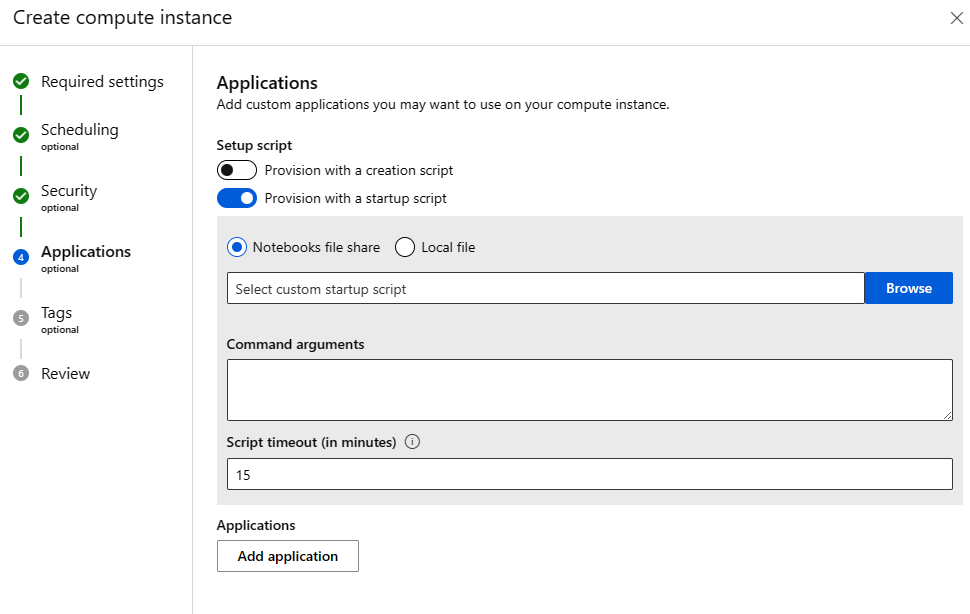Click the Scheduling step checkmark icon
Screen dimensions: 970x614
21,135
